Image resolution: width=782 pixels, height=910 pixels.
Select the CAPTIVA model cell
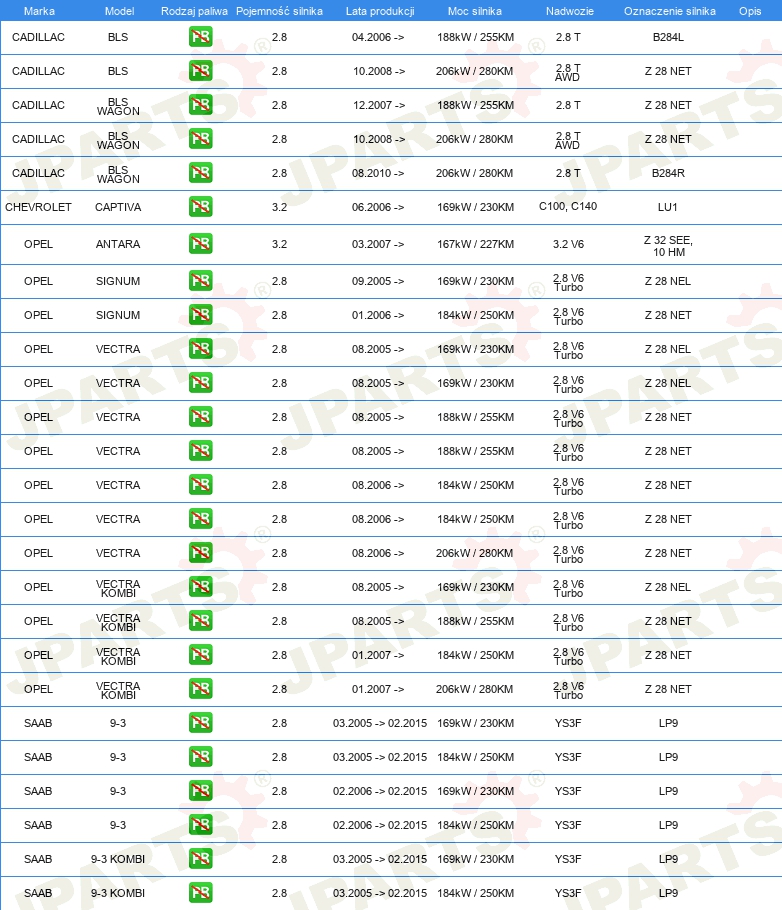point(118,207)
